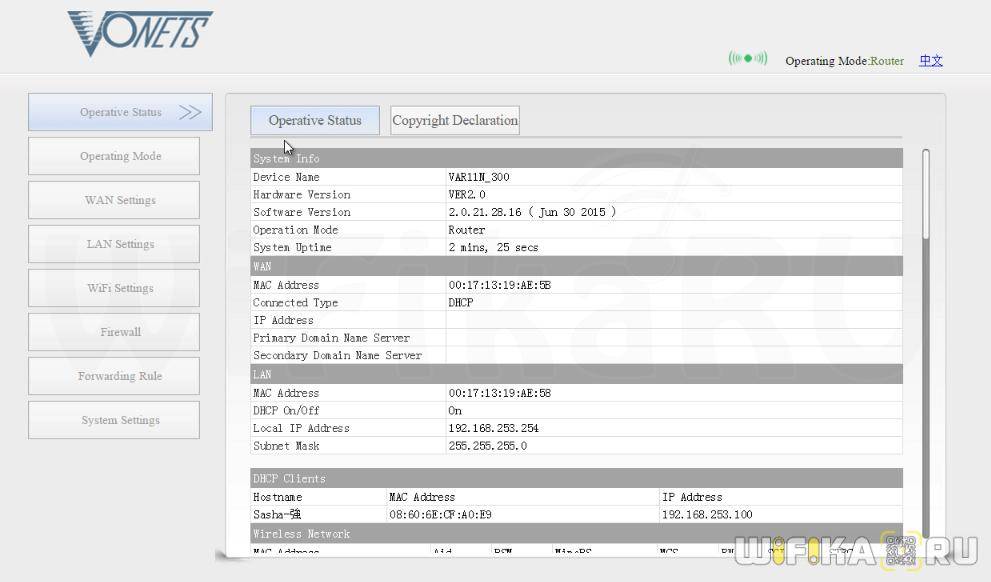
Task: Switch language to 中文
Action: 931,61
